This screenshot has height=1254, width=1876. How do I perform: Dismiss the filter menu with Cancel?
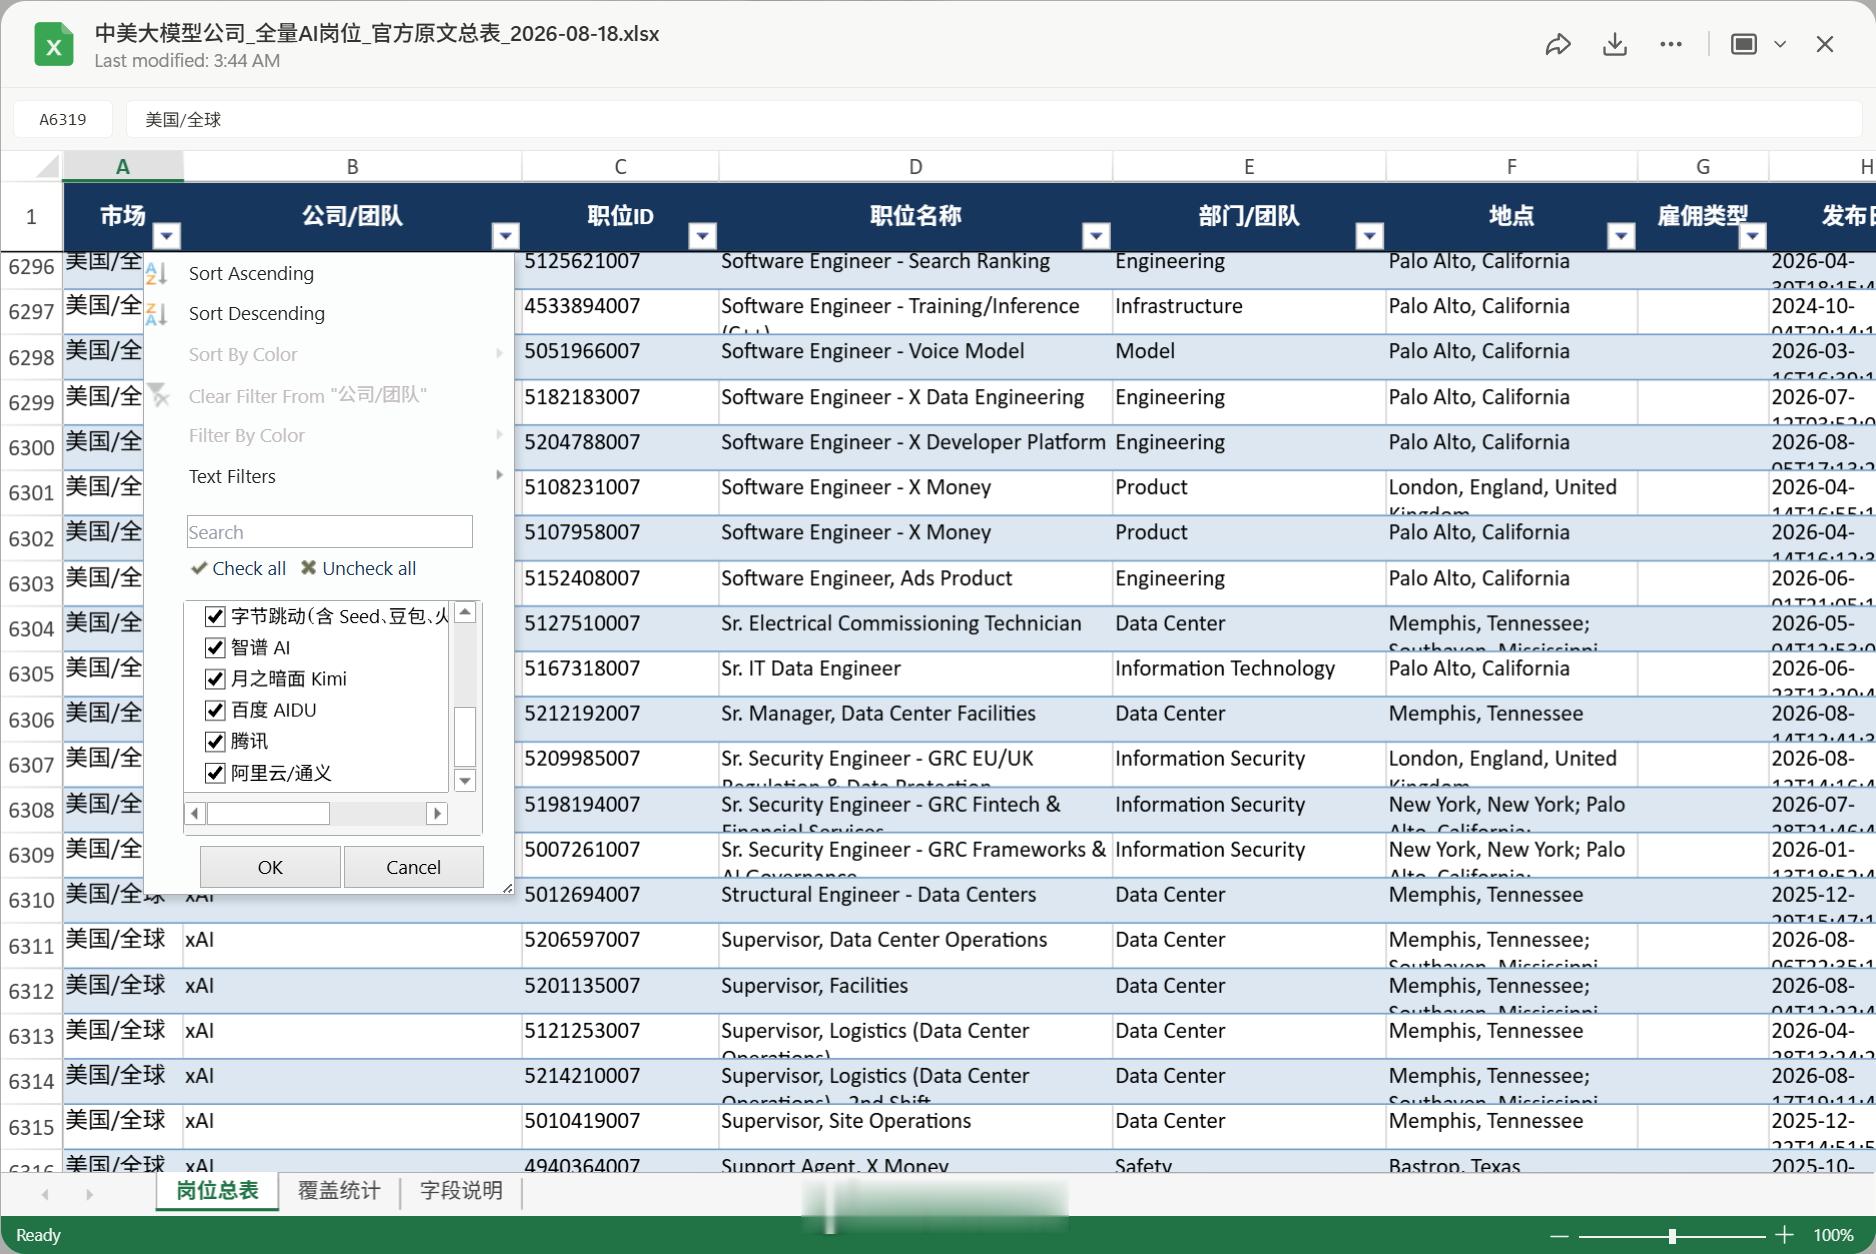click(x=413, y=867)
